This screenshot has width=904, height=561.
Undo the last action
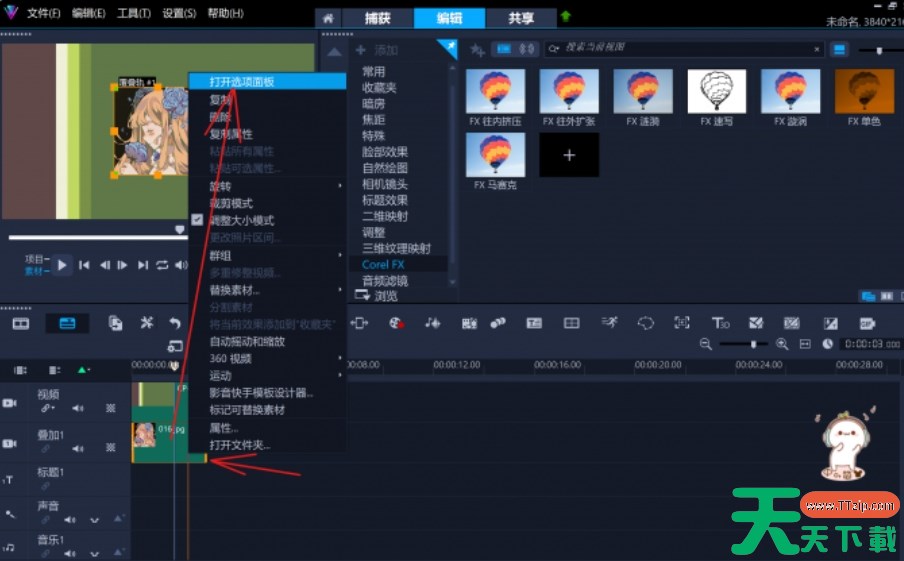(x=175, y=323)
